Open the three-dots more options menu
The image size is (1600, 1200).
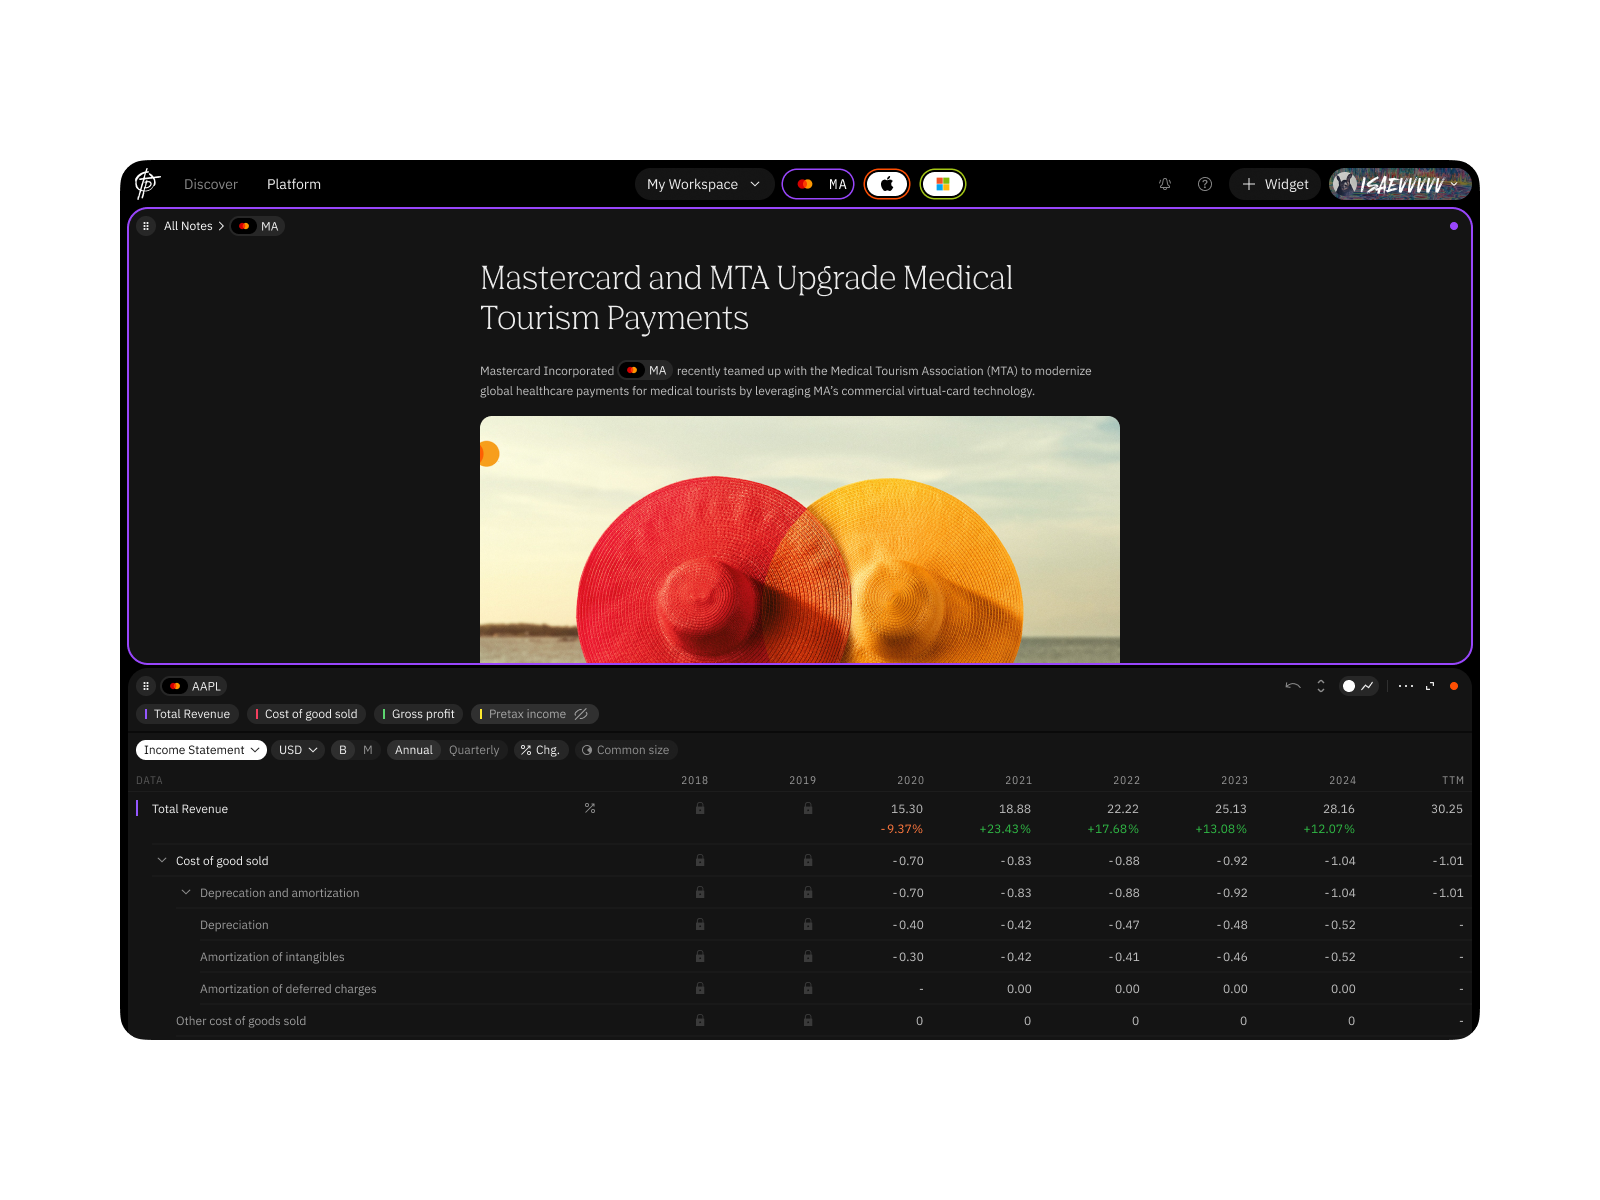tap(1406, 686)
